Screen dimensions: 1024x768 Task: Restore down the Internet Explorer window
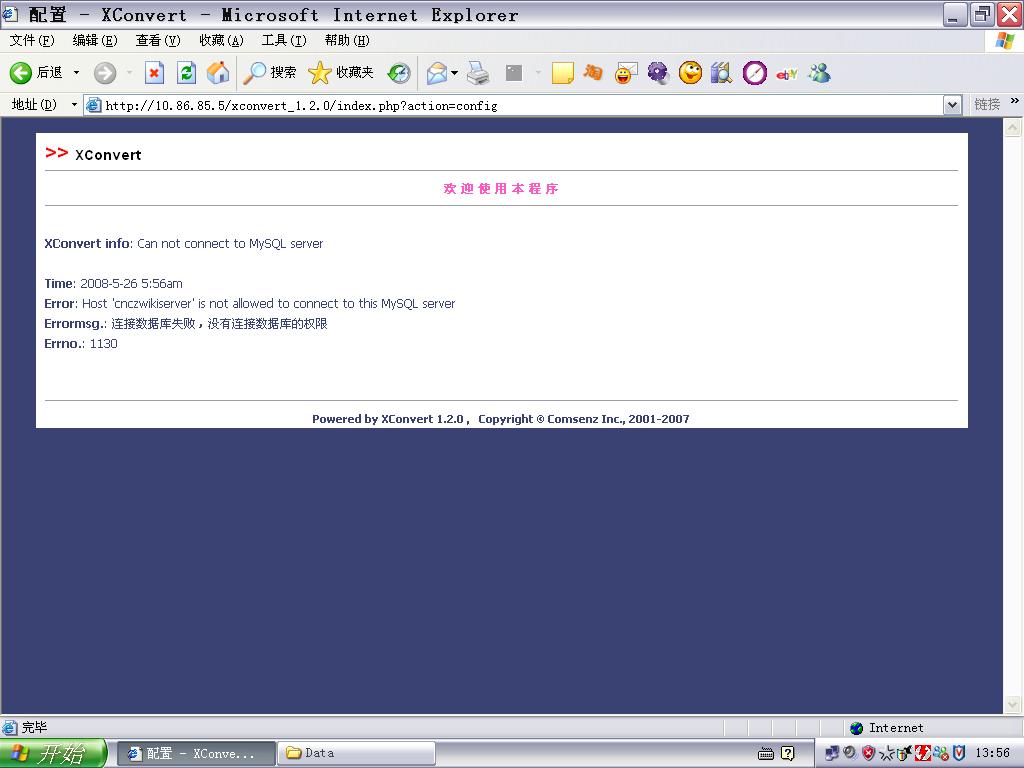pos(982,14)
